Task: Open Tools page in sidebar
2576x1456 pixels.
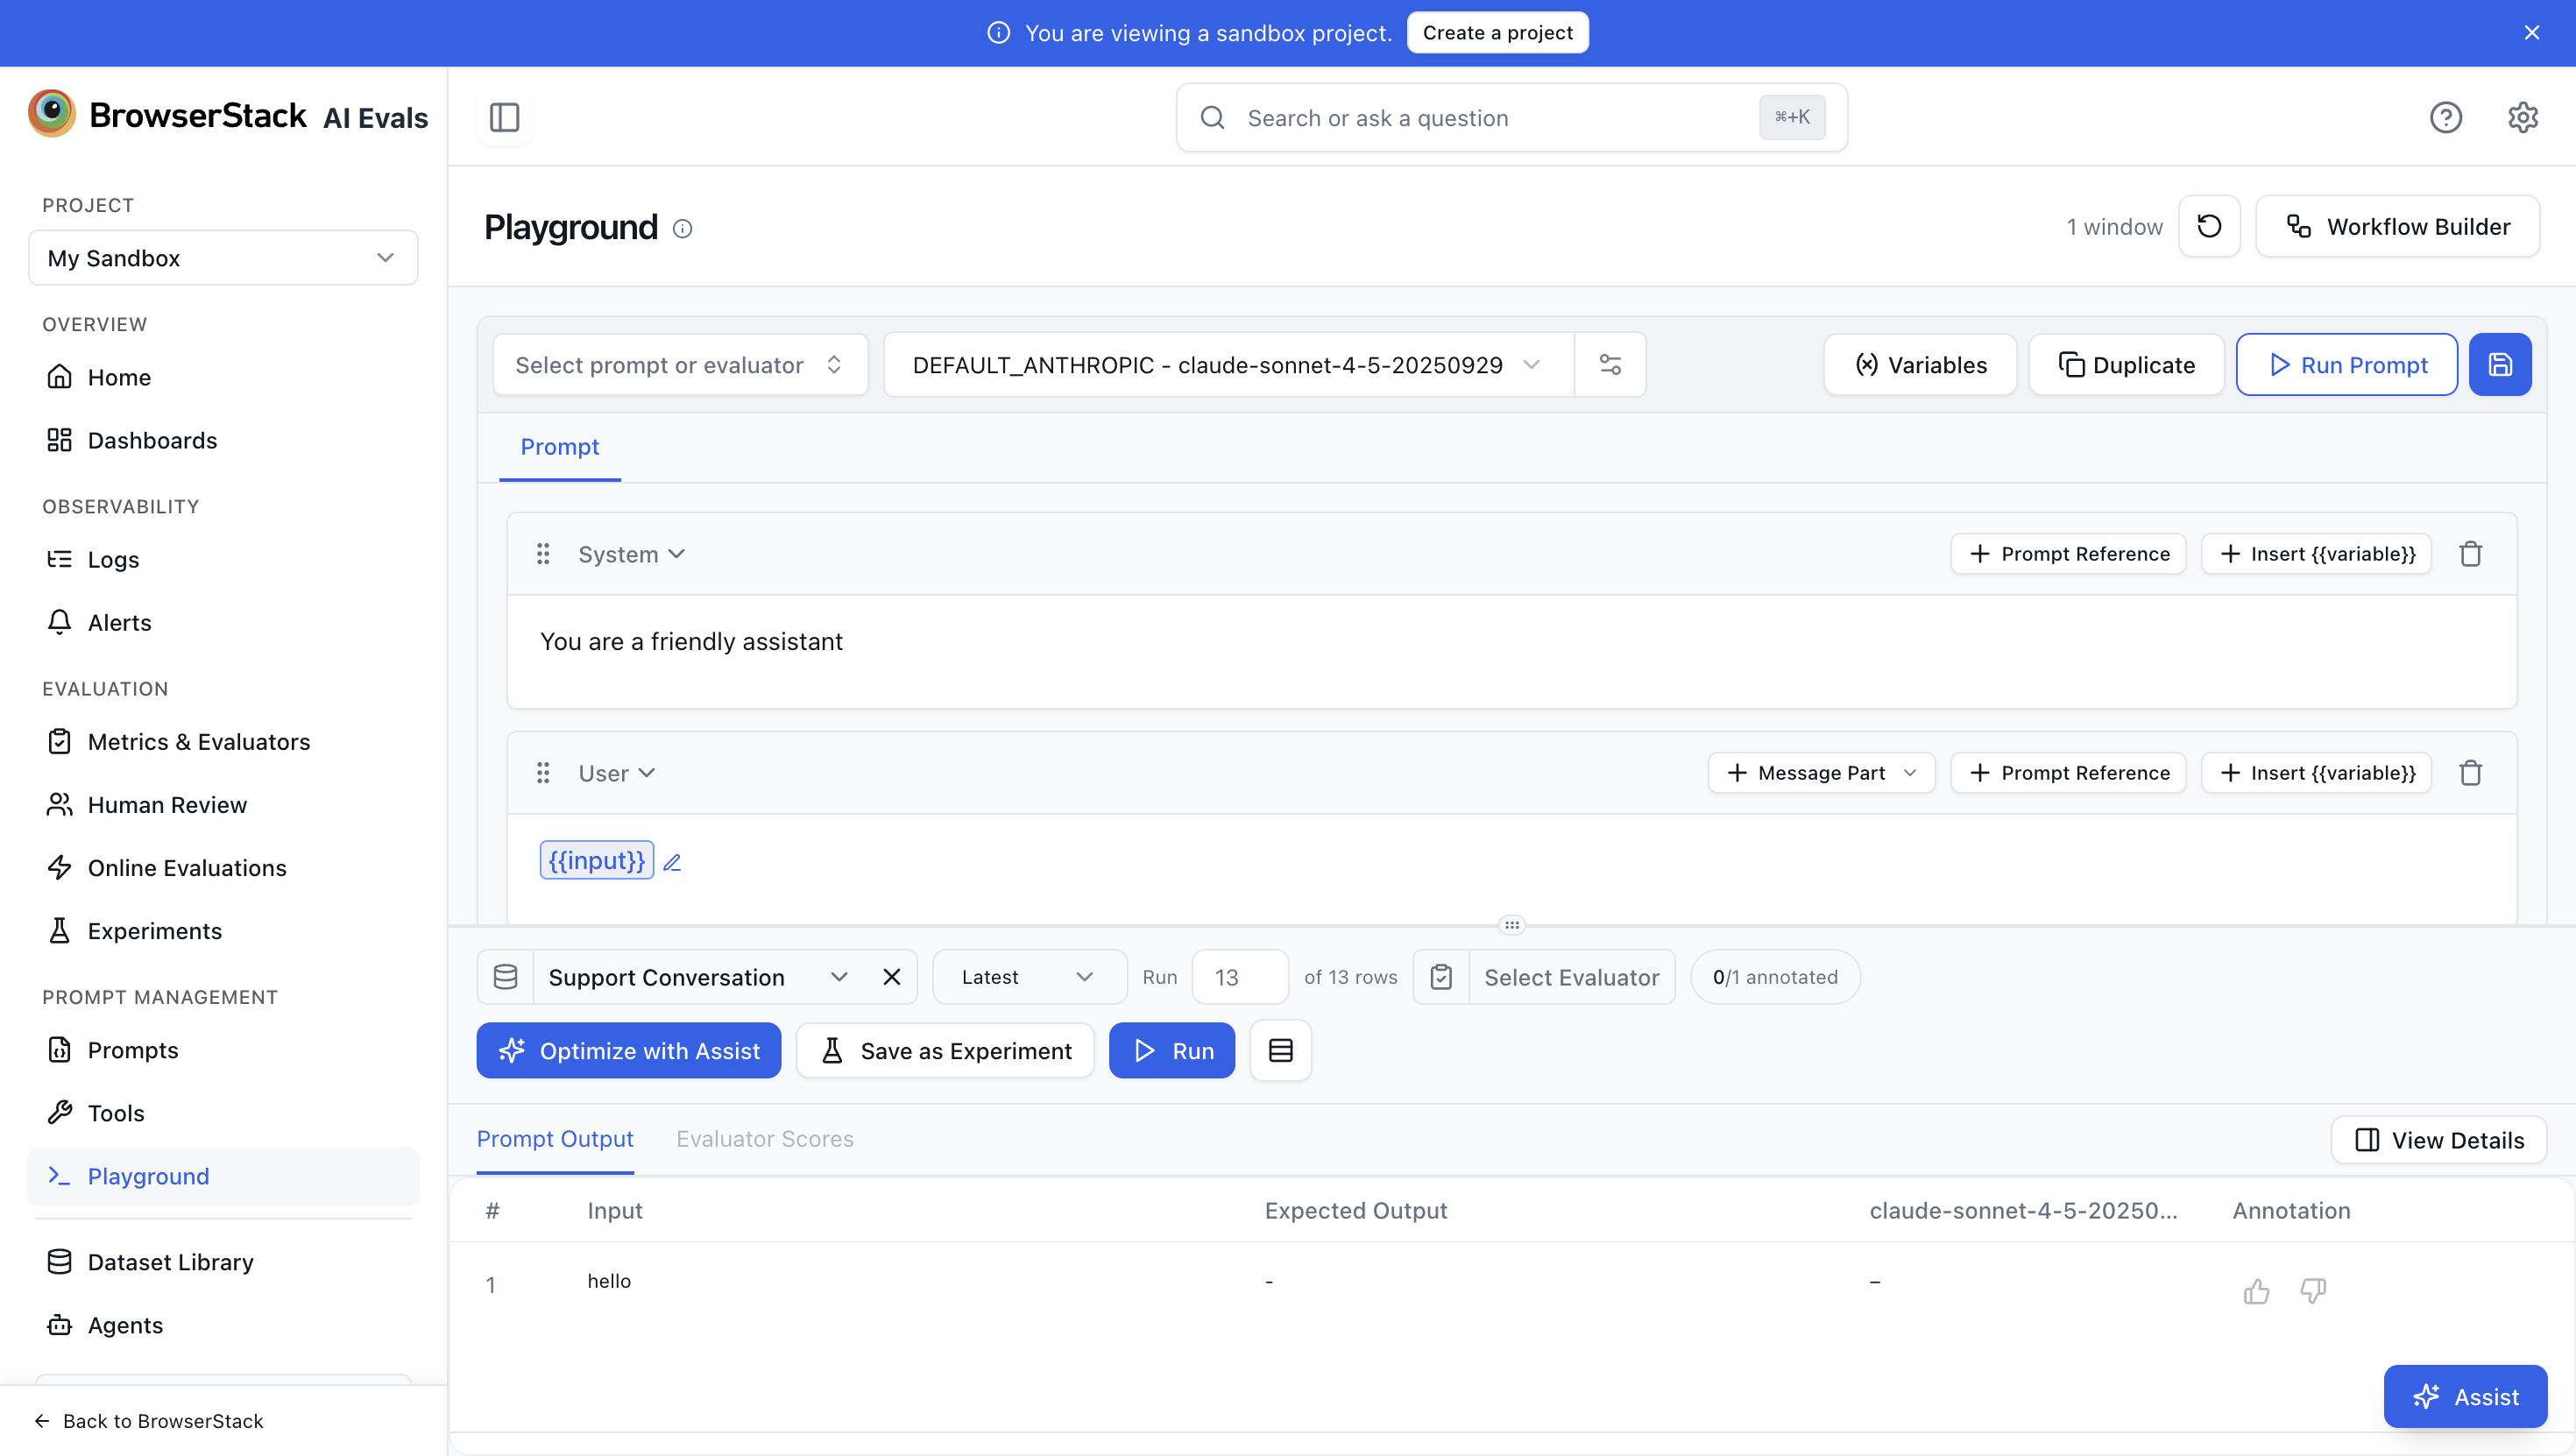Action: click(x=223, y=1112)
